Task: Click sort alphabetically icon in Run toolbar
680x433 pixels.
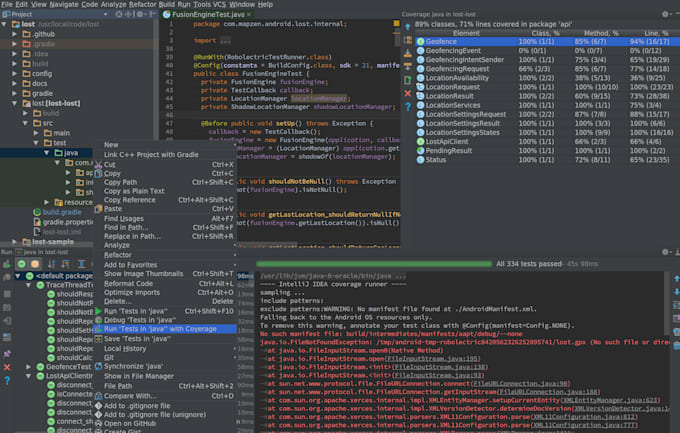Action: coord(52,264)
